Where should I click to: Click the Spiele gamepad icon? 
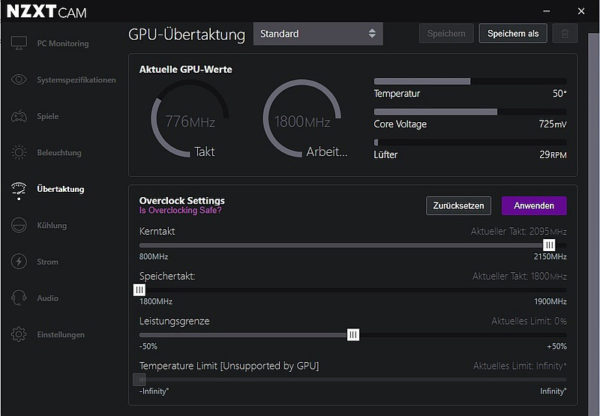click(x=19, y=116)
